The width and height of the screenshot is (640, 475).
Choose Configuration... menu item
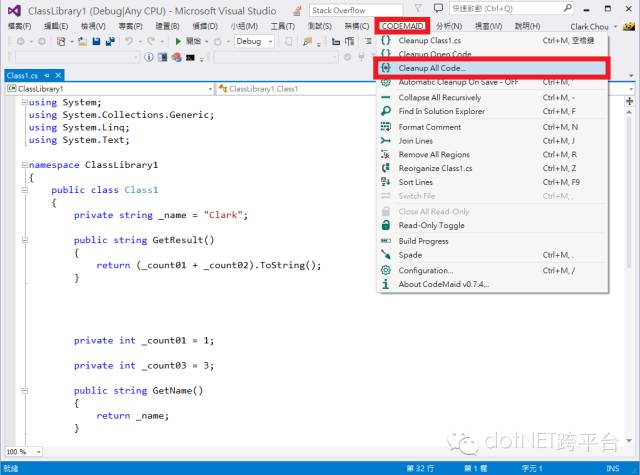pos(492,270)
